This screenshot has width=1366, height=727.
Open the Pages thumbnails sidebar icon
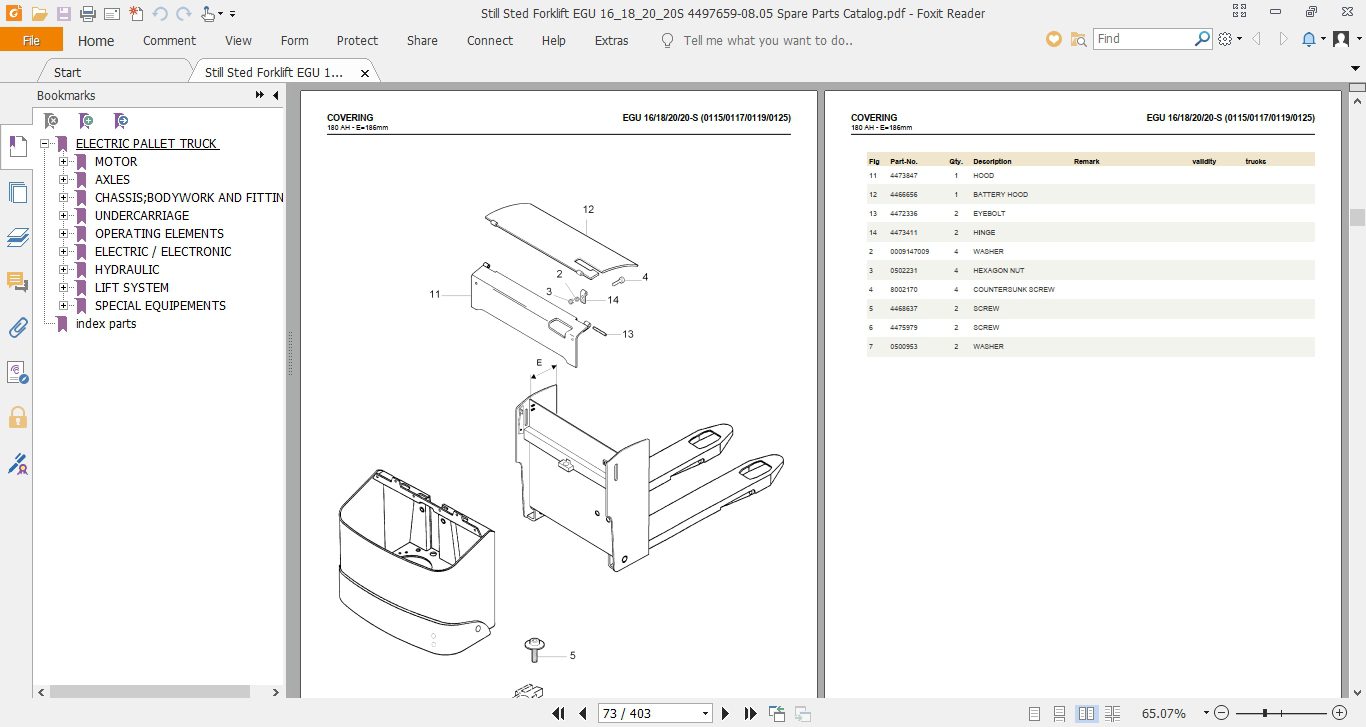point(17,192)
